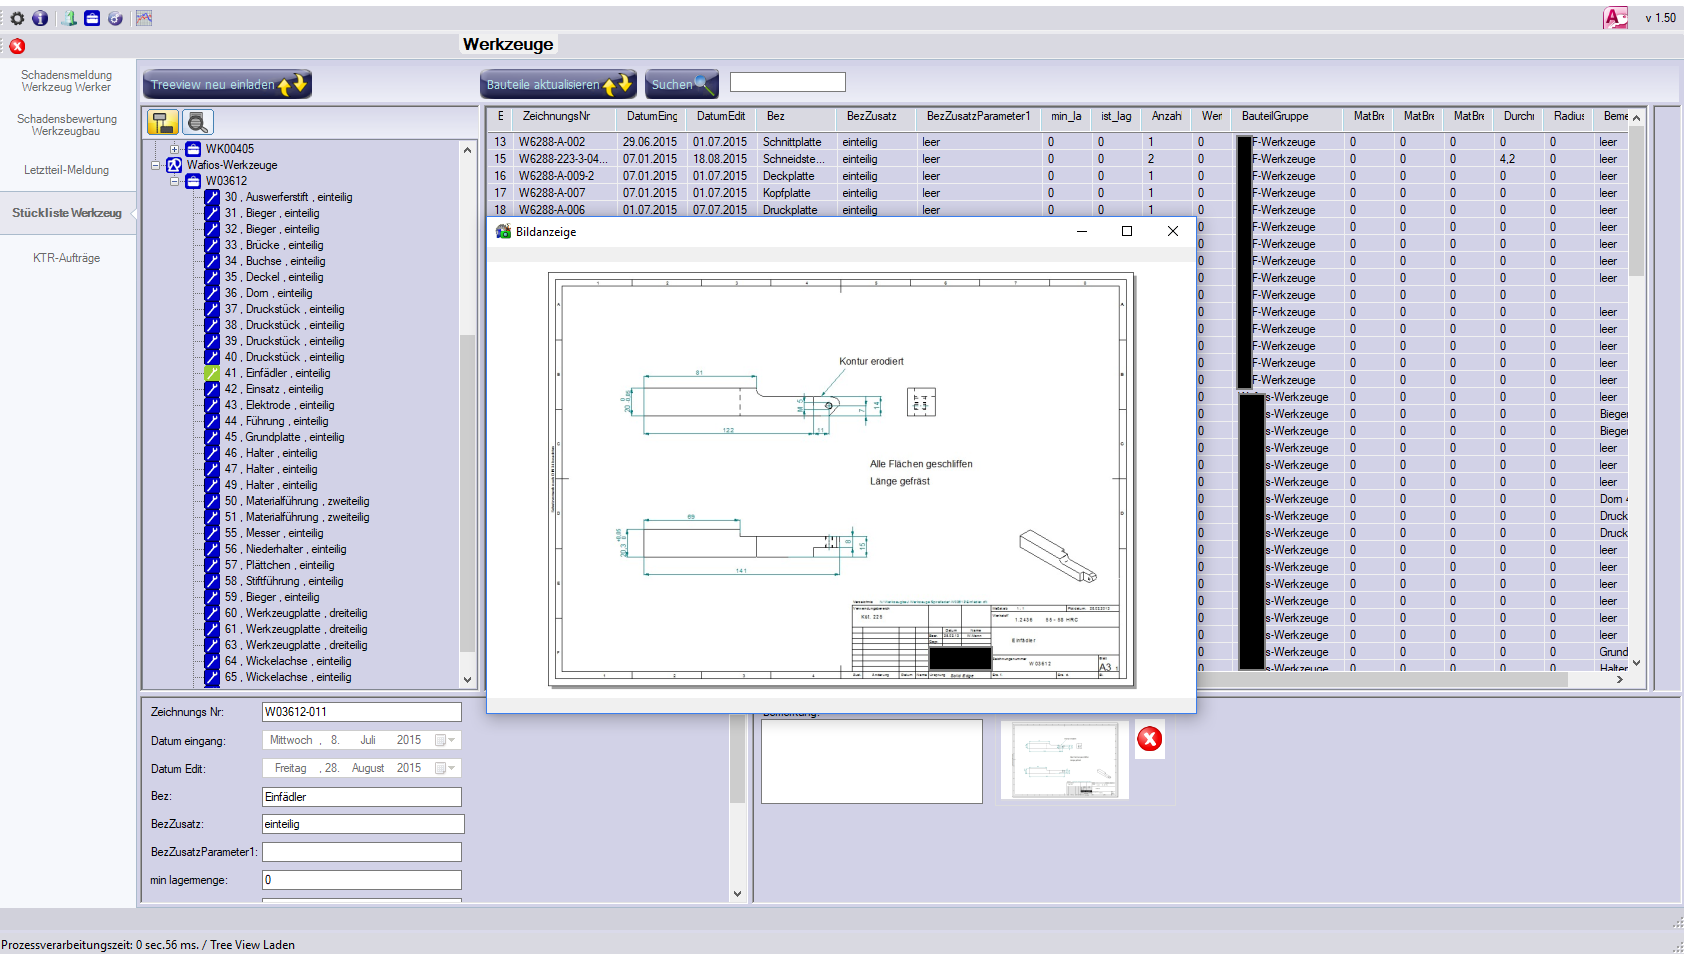Click wrench icon of 45 Grundplatte

(212, 437)
